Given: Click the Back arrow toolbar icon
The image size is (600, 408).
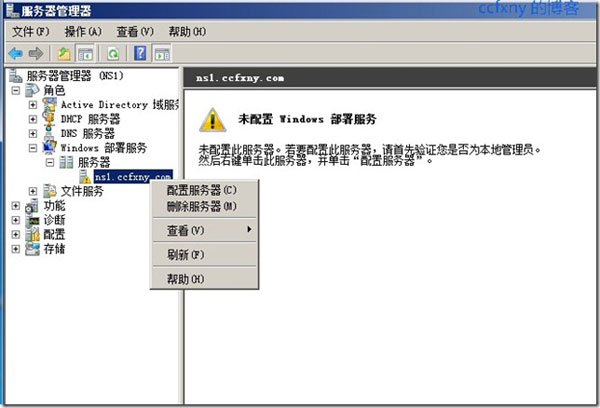Looking at the screenshot, I should click(x=16, y=54).
